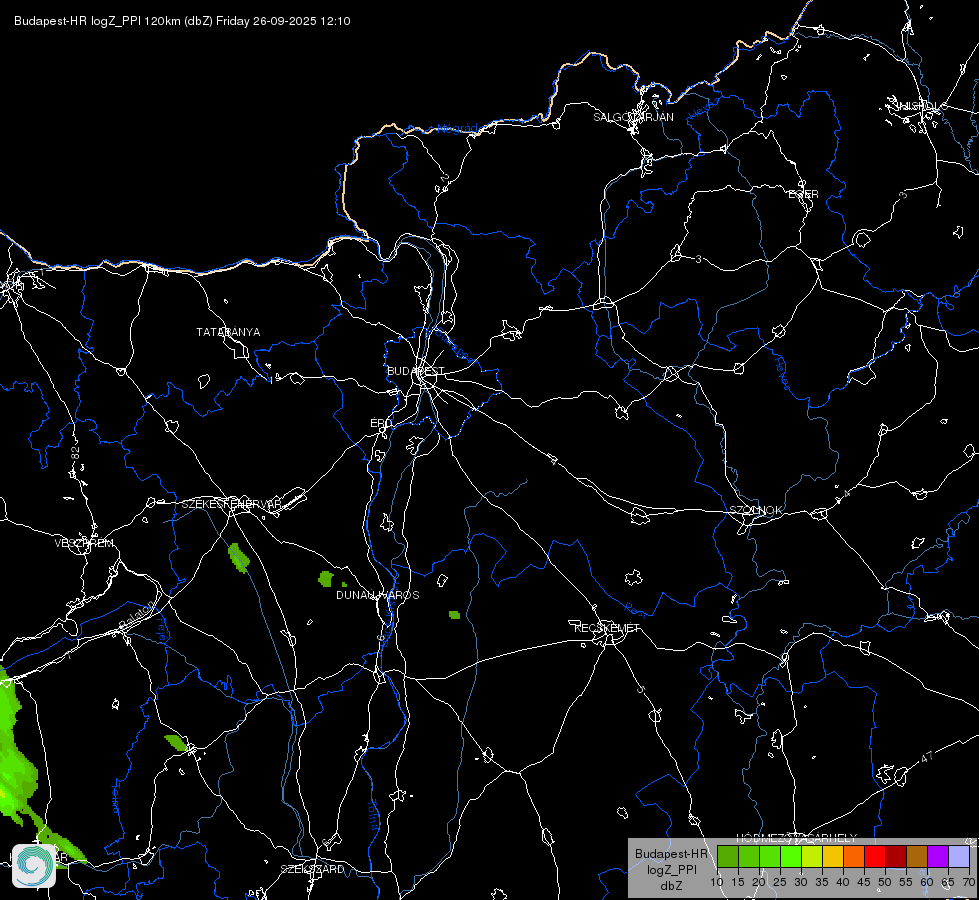
Task: Click the small echo southeast of Dunaújváros
Action: coord(455,615)
